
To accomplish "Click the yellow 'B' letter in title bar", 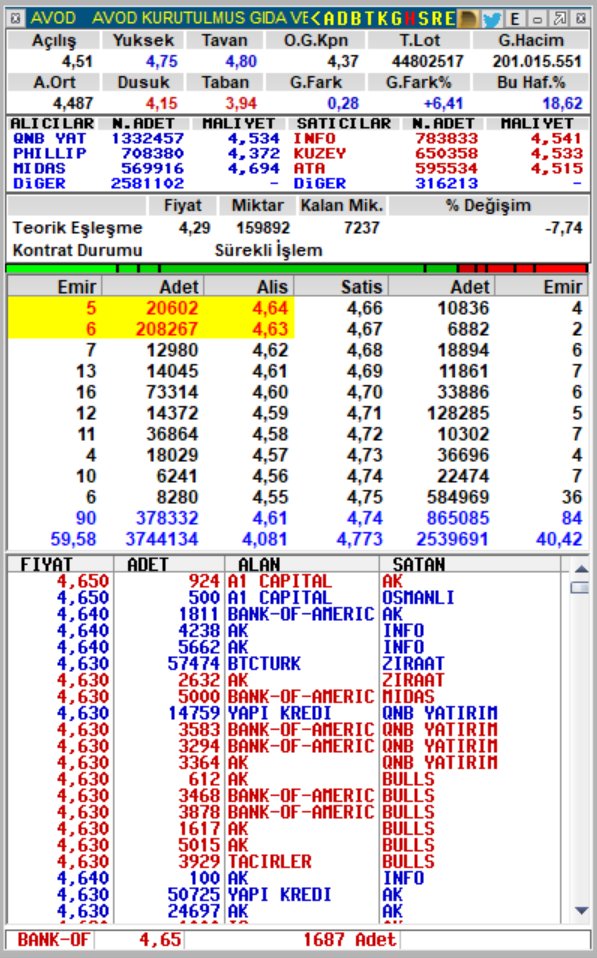I will point(355,18).
